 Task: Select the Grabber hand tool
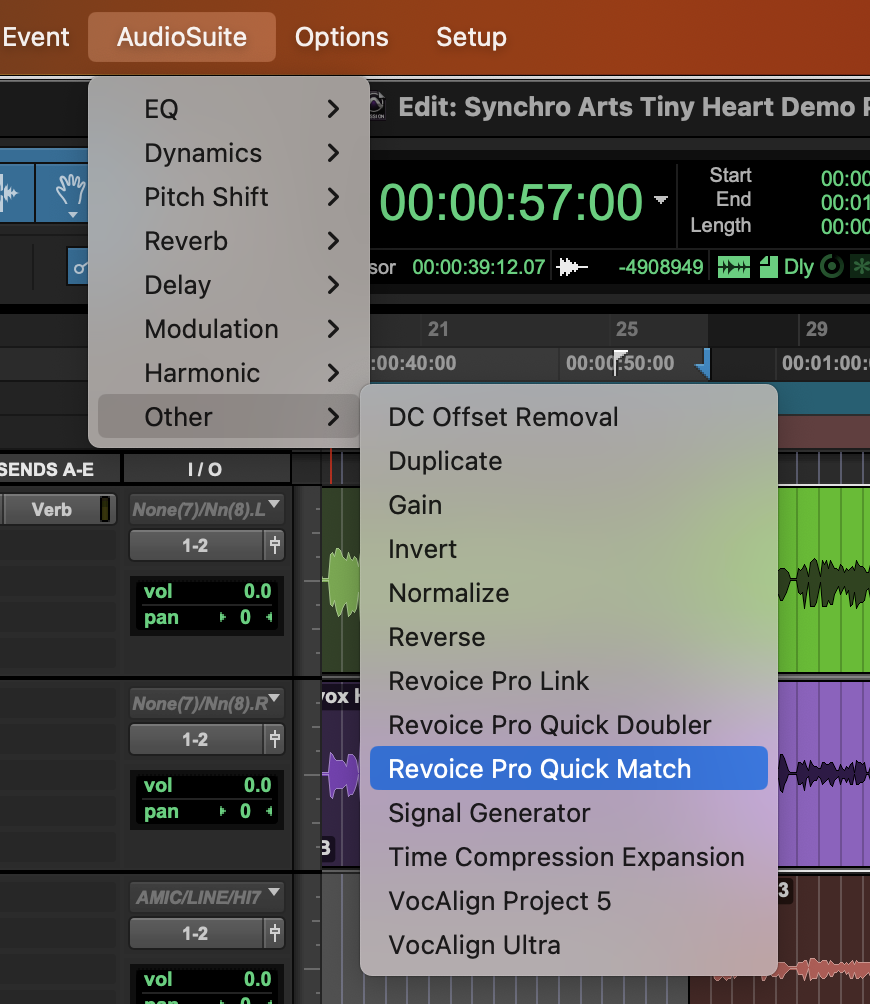(x=70, y=190)
